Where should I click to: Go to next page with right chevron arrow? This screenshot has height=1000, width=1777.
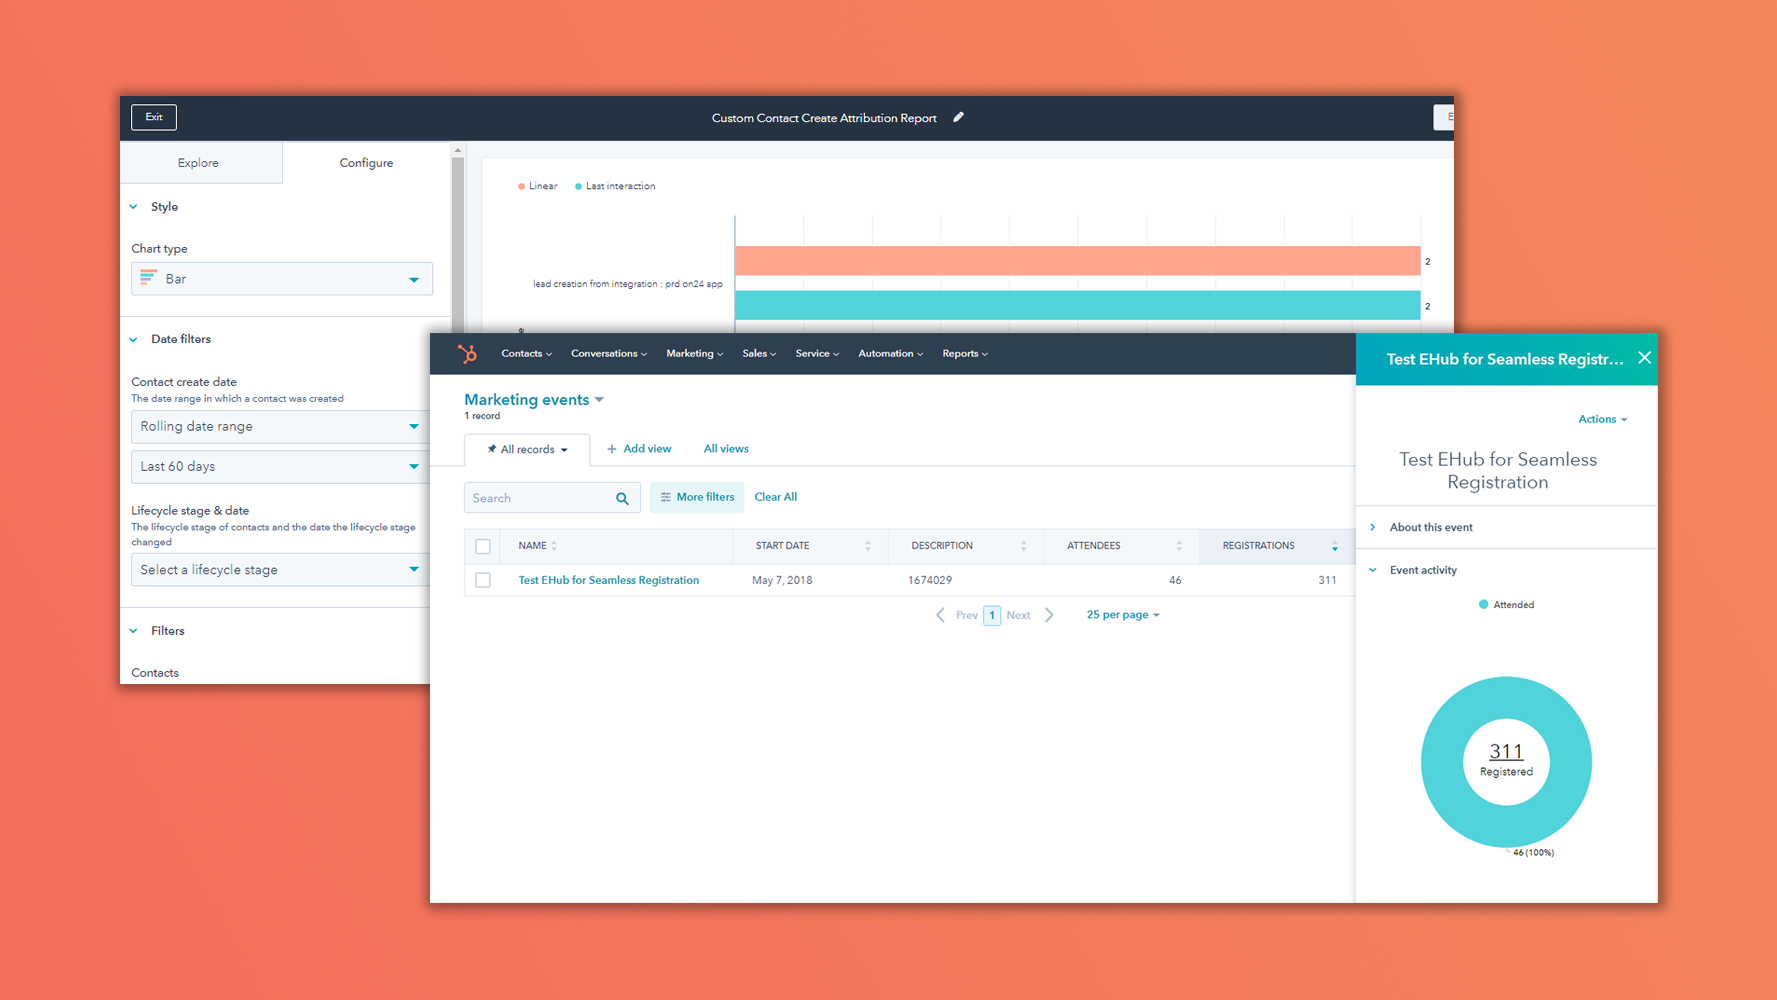click(x=1050, y=614)
